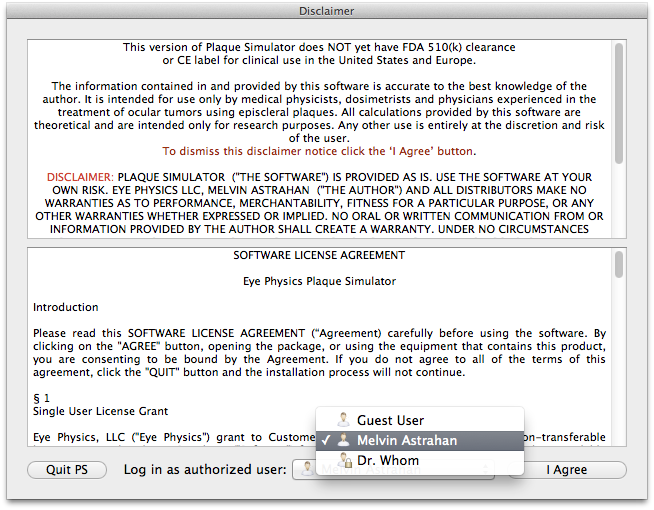Viewport: 654px width, 510px height.
Task: Click the Guest User avatar icon
Action: tap(343, 420)
